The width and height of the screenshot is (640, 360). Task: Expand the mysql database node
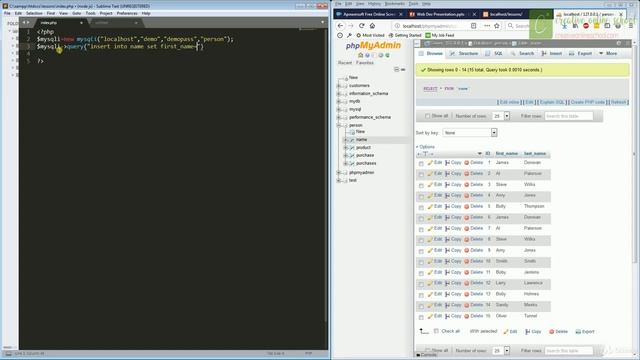(339, 109)
